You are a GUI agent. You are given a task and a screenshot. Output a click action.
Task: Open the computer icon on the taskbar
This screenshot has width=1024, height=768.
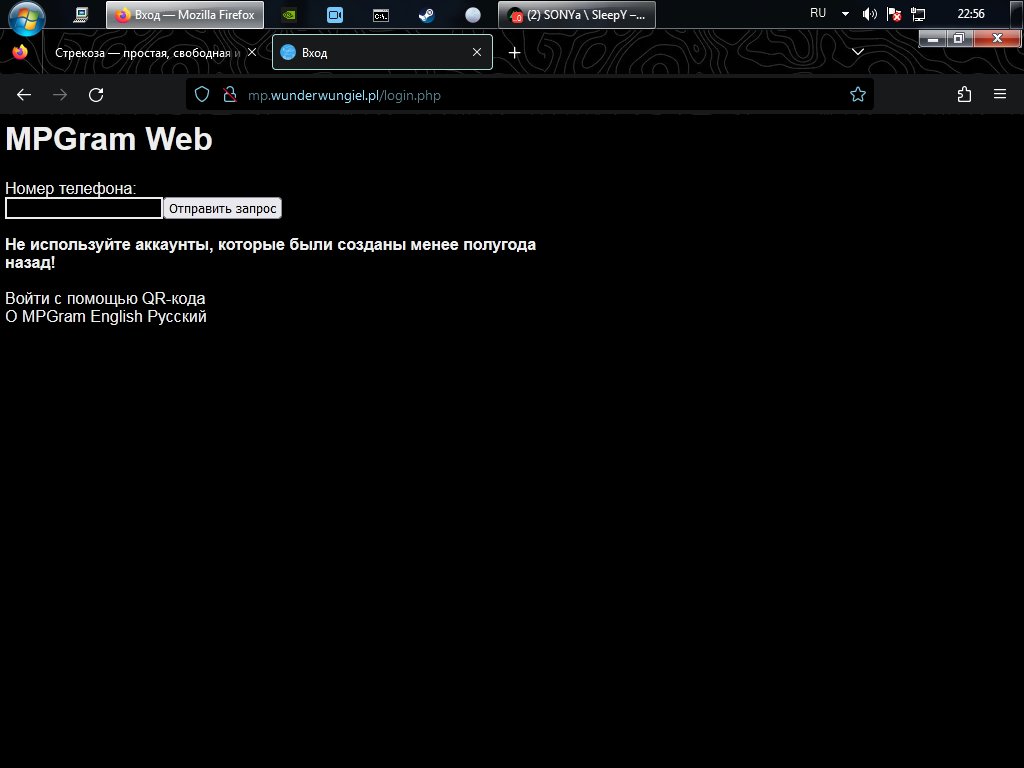[x=81, y=14]
